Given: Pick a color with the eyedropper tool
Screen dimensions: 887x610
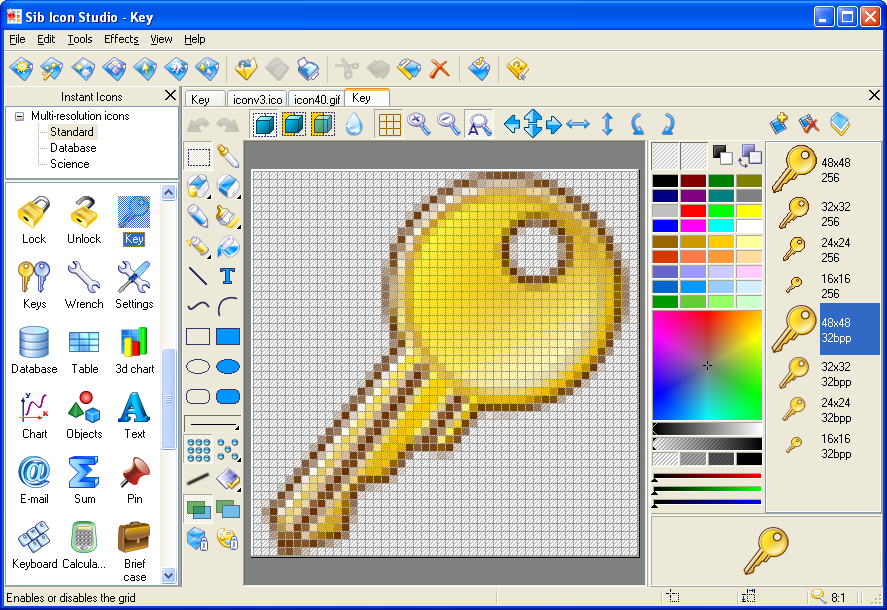Looking at the screenshot, I should coord(228,157).
